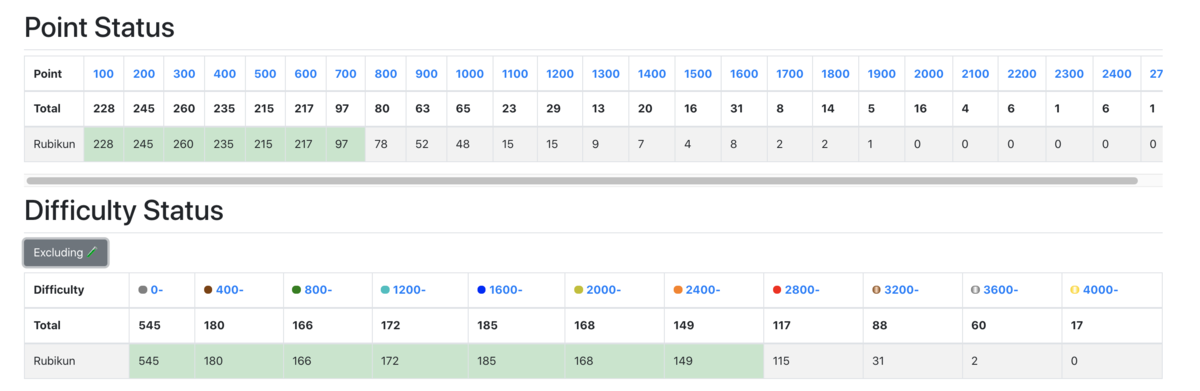Open the 1500 point link
Screen dimensions: 1200x391
pos(698,74)
